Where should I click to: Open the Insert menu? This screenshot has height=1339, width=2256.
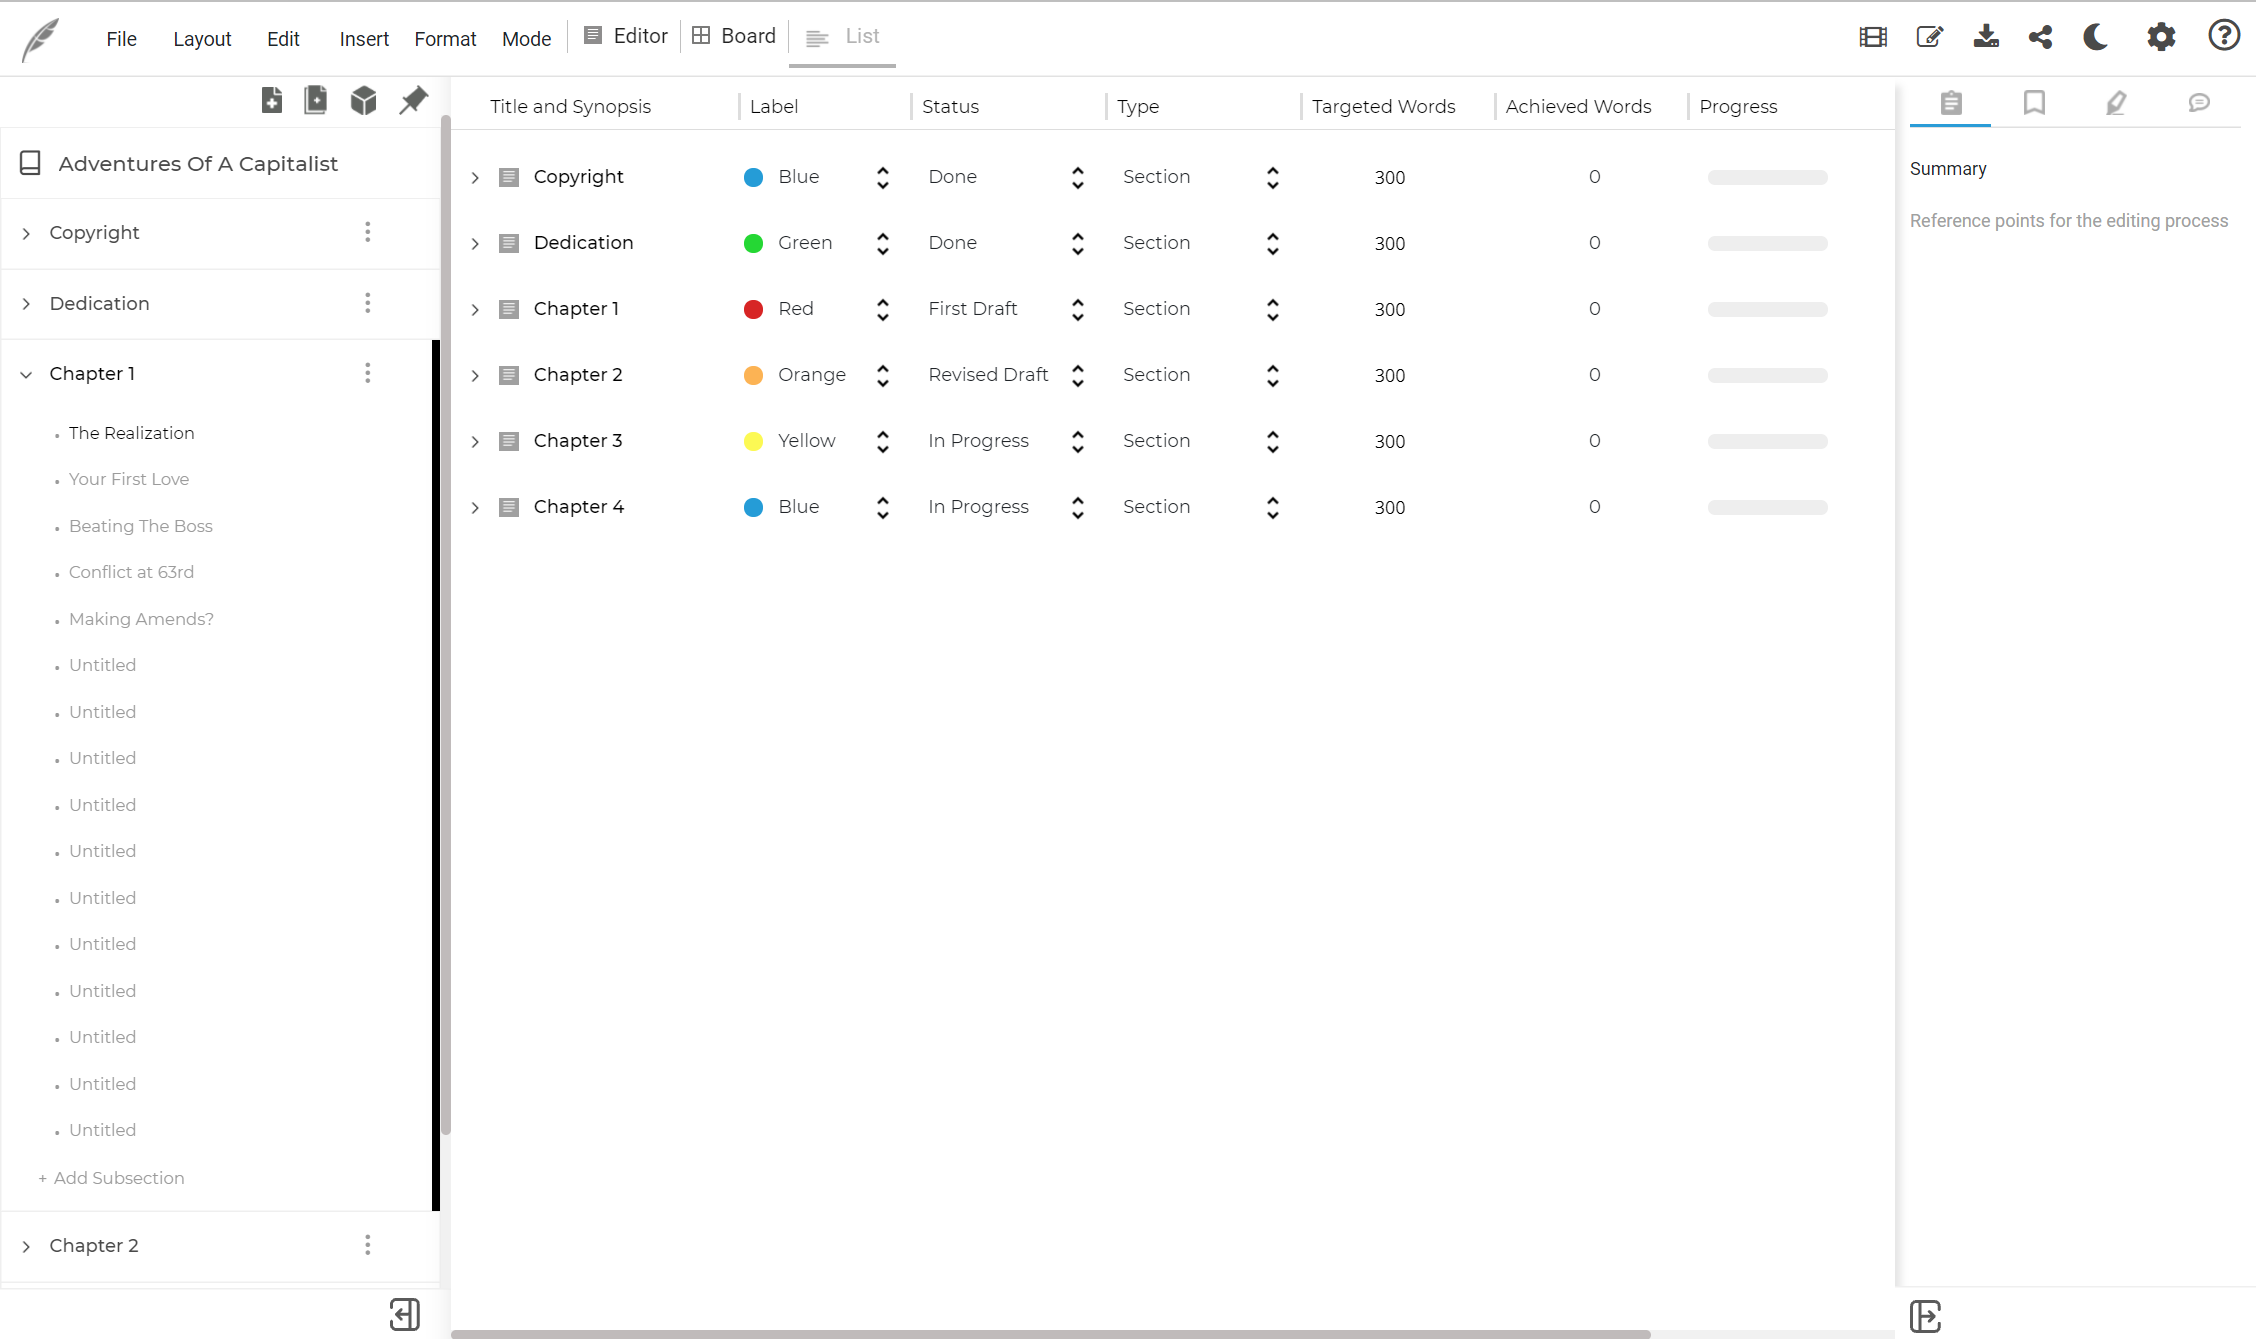coord(364,39)
